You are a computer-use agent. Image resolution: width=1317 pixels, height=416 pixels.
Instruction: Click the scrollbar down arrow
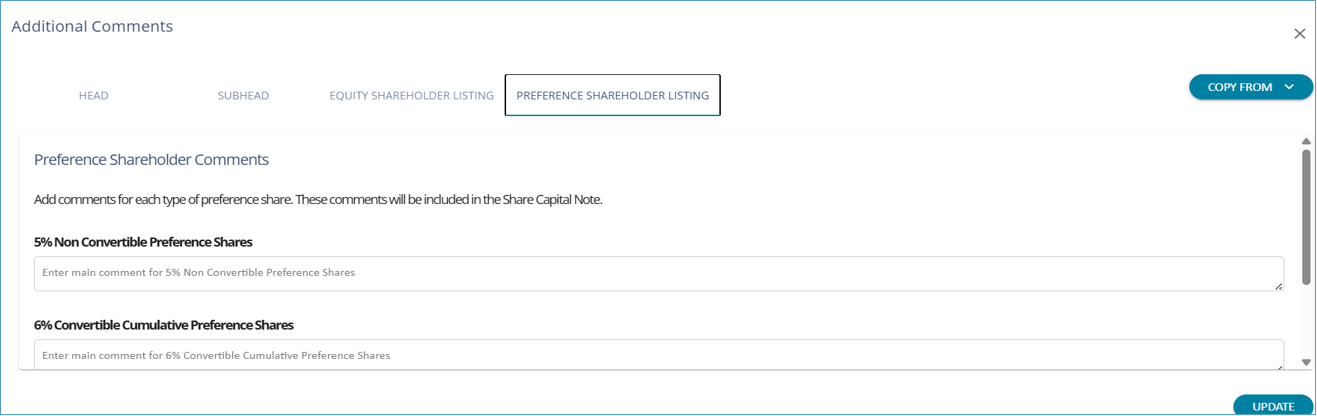tap(1306, 362)
